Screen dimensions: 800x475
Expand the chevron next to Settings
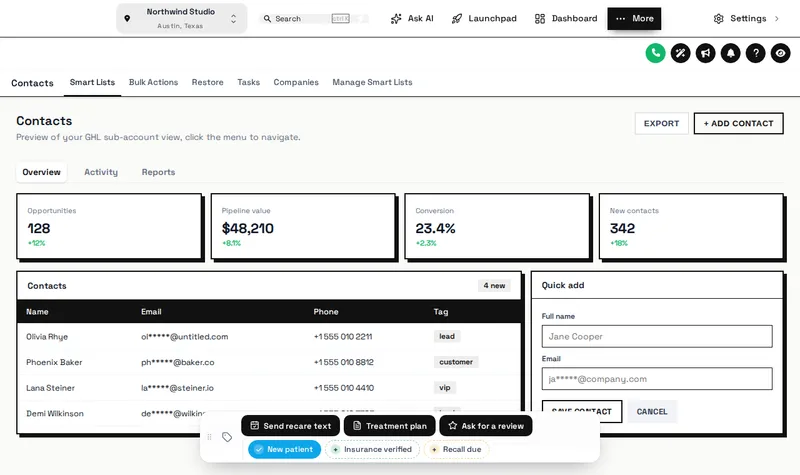coord(777,18)
